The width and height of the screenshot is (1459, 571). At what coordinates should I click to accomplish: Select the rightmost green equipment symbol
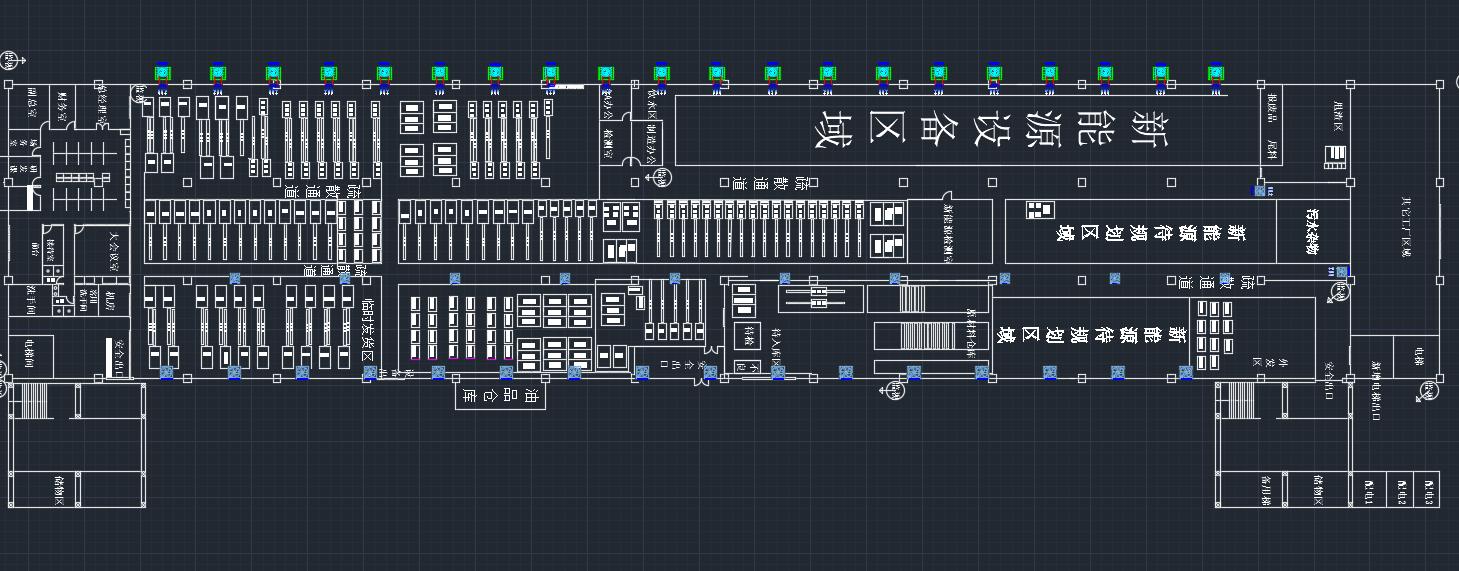(1216, 72)
